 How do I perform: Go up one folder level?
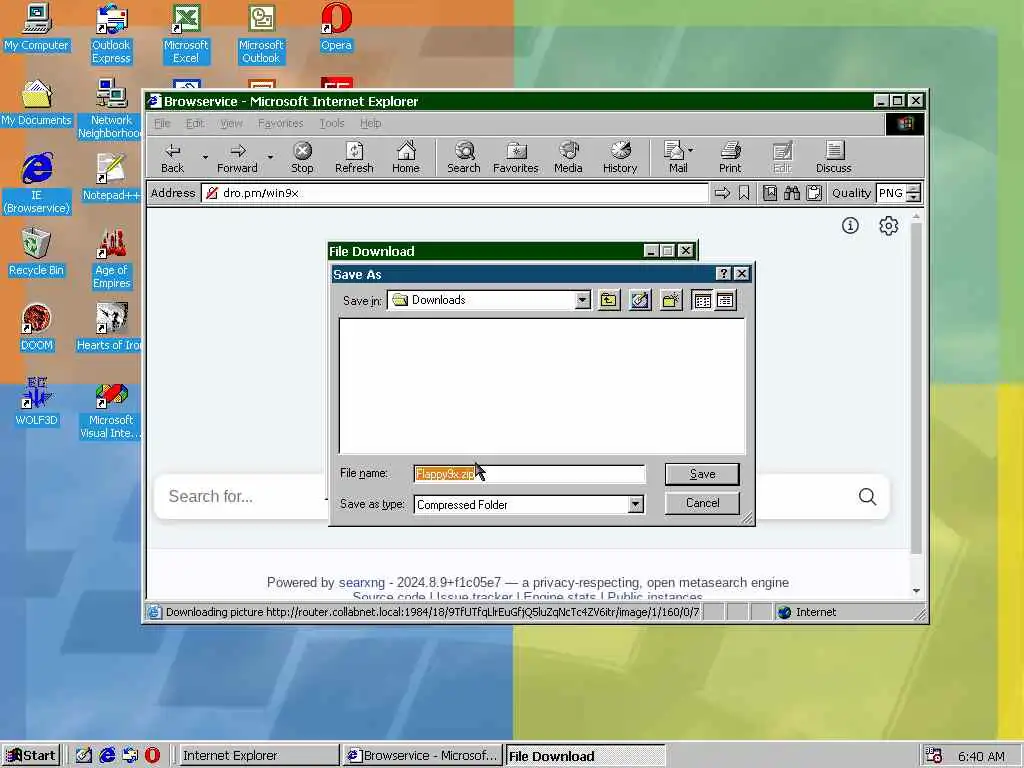609,300
